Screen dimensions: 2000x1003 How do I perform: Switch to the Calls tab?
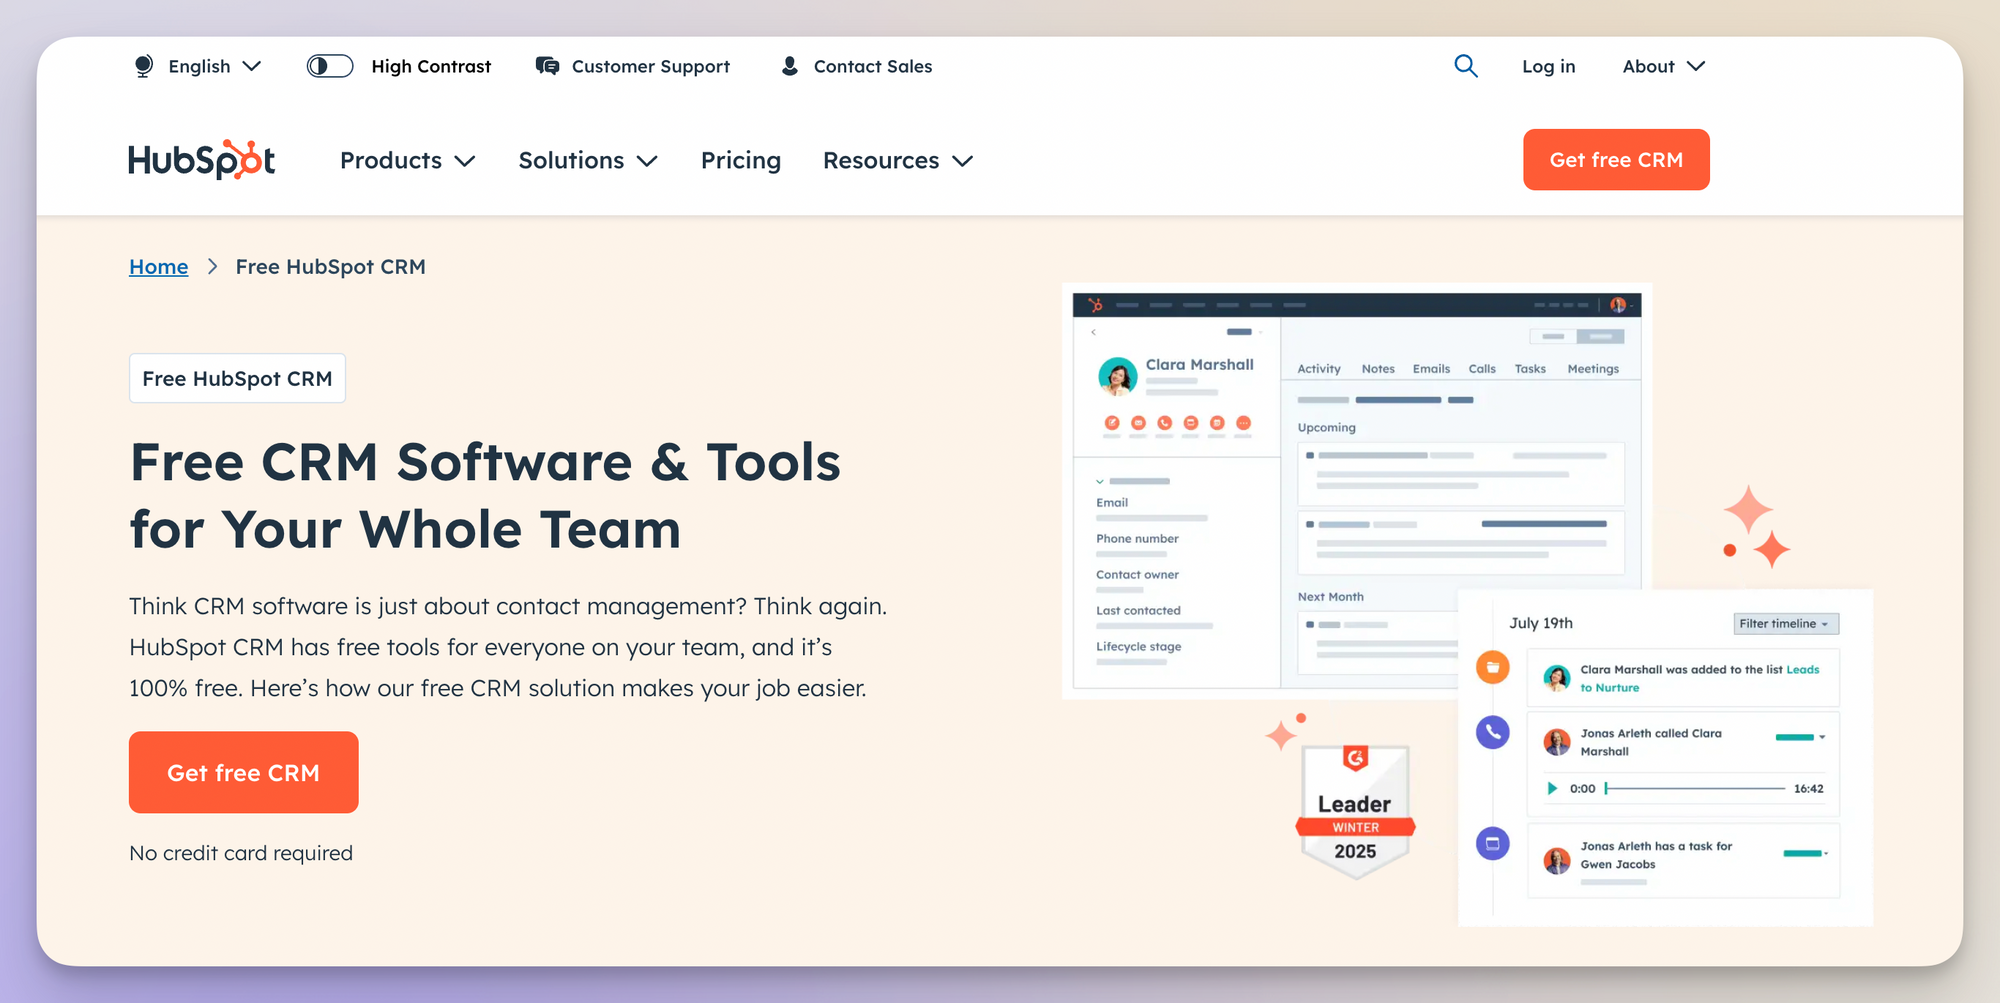1482,369
